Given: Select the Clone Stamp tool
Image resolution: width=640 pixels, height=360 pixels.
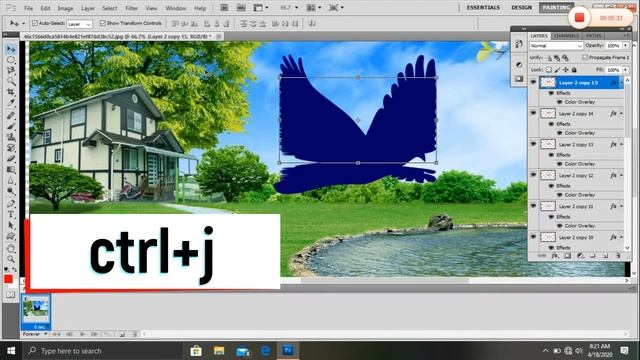Looking at the screenshot, I should [11, 137].
